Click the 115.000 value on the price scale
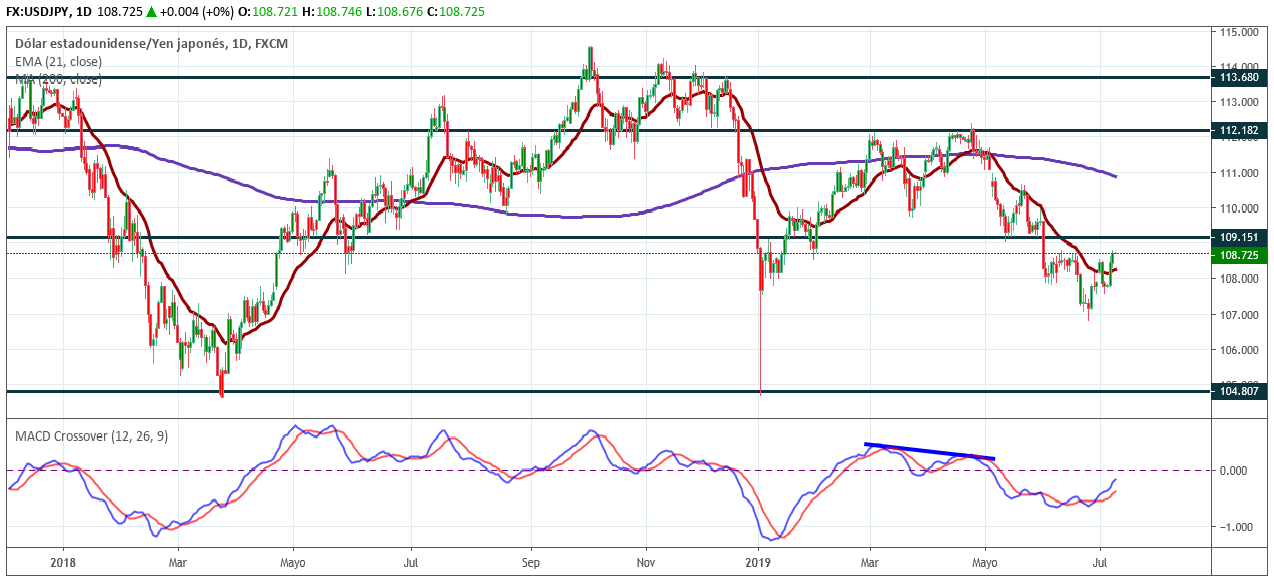Screen dimensions: 1274x581 tap(1236, 32)
